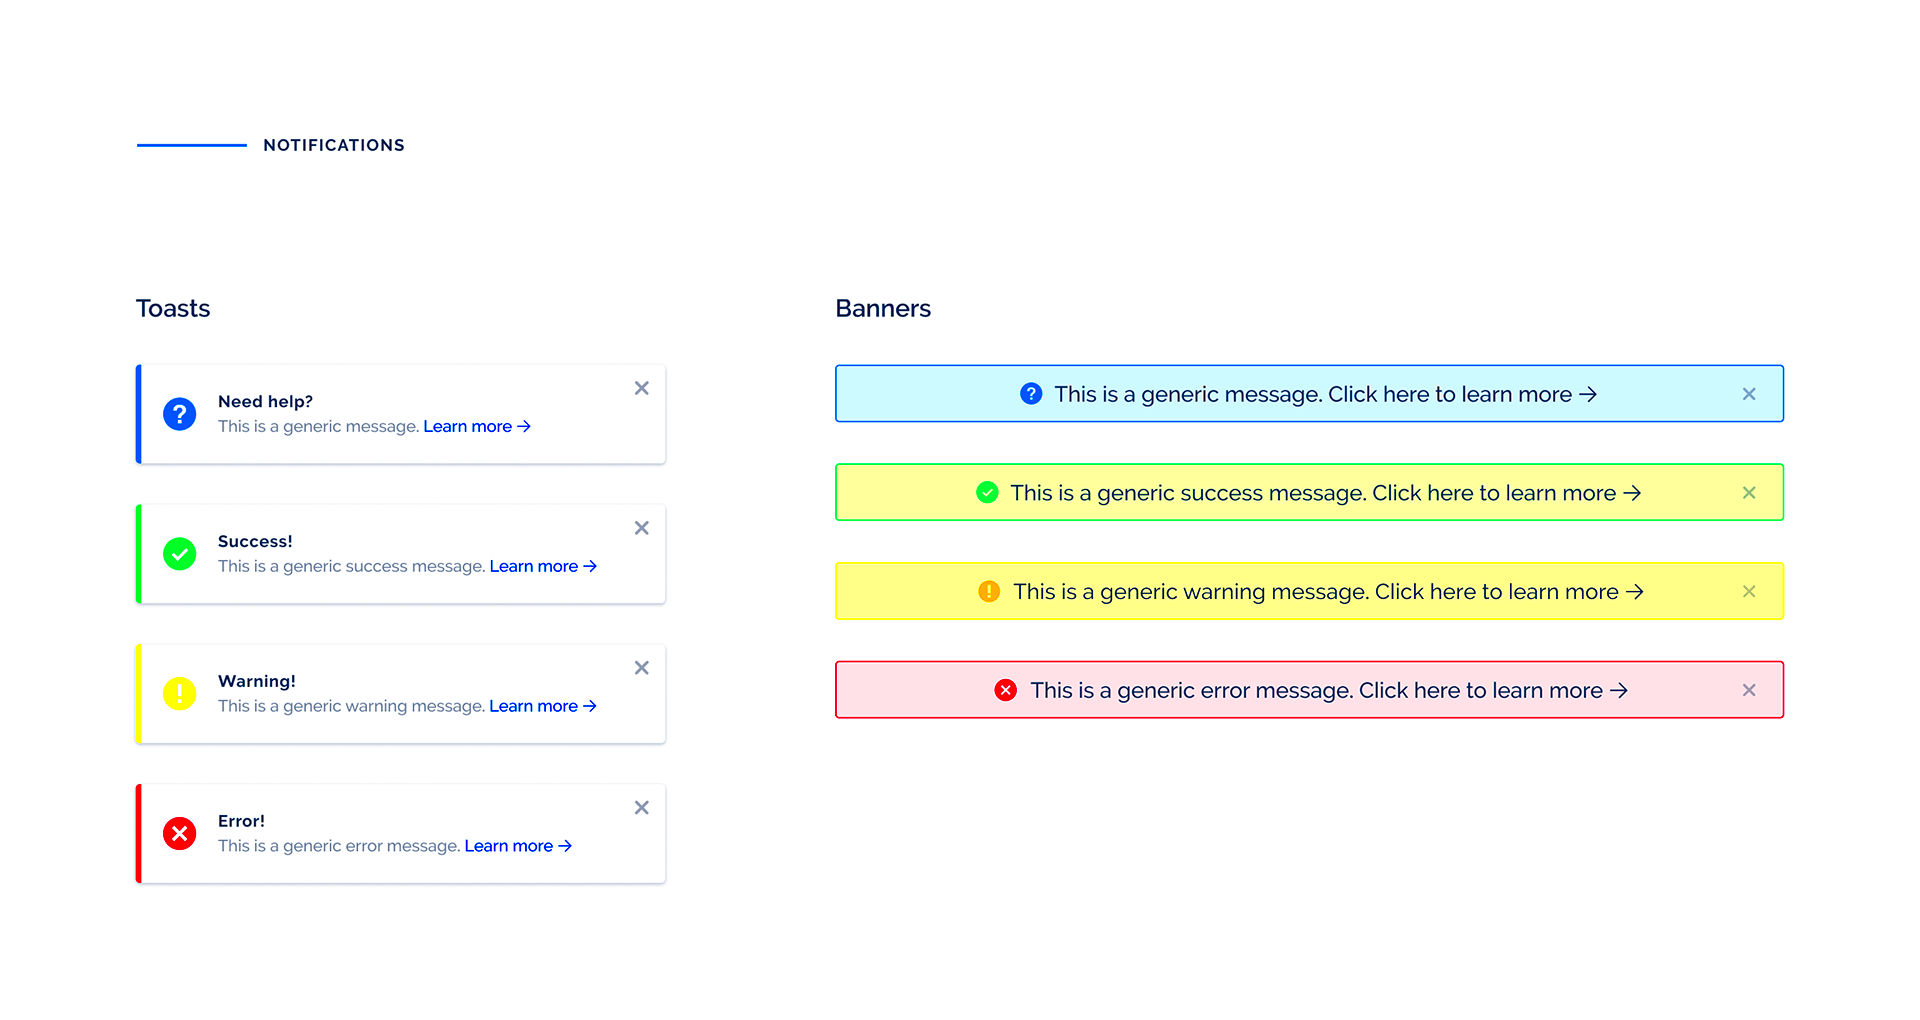Click the yellow exclamation icon in Warning toast
Viewport: 1920px width, 1020px height.
[180, 694]
